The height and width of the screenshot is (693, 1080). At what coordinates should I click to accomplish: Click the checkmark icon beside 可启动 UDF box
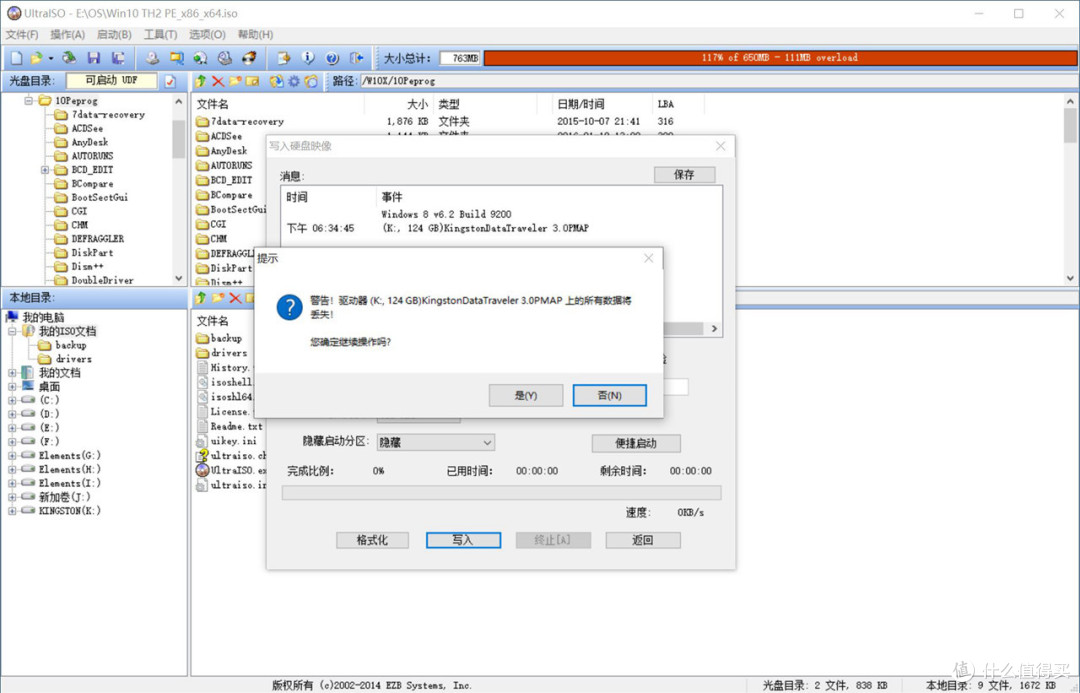(169, 81)
